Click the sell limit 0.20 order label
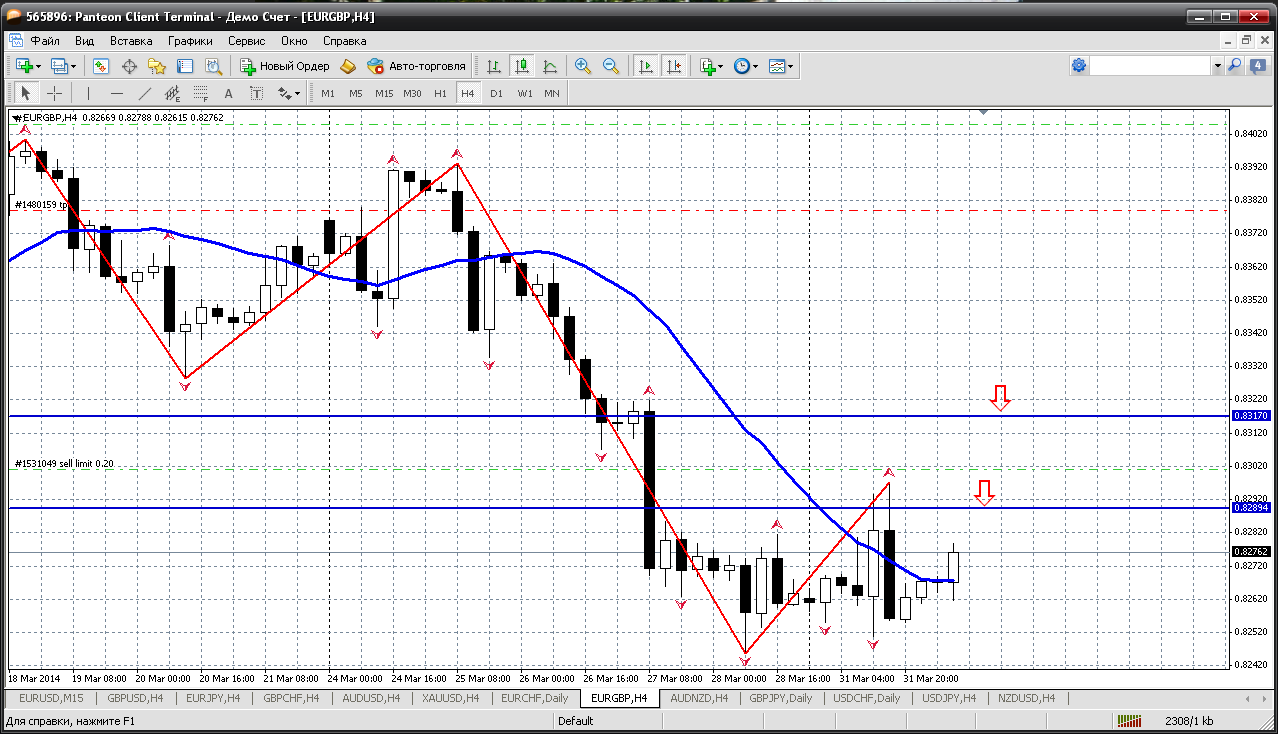The width and height of the screenshot is (1278, 734). coord(64,464)
